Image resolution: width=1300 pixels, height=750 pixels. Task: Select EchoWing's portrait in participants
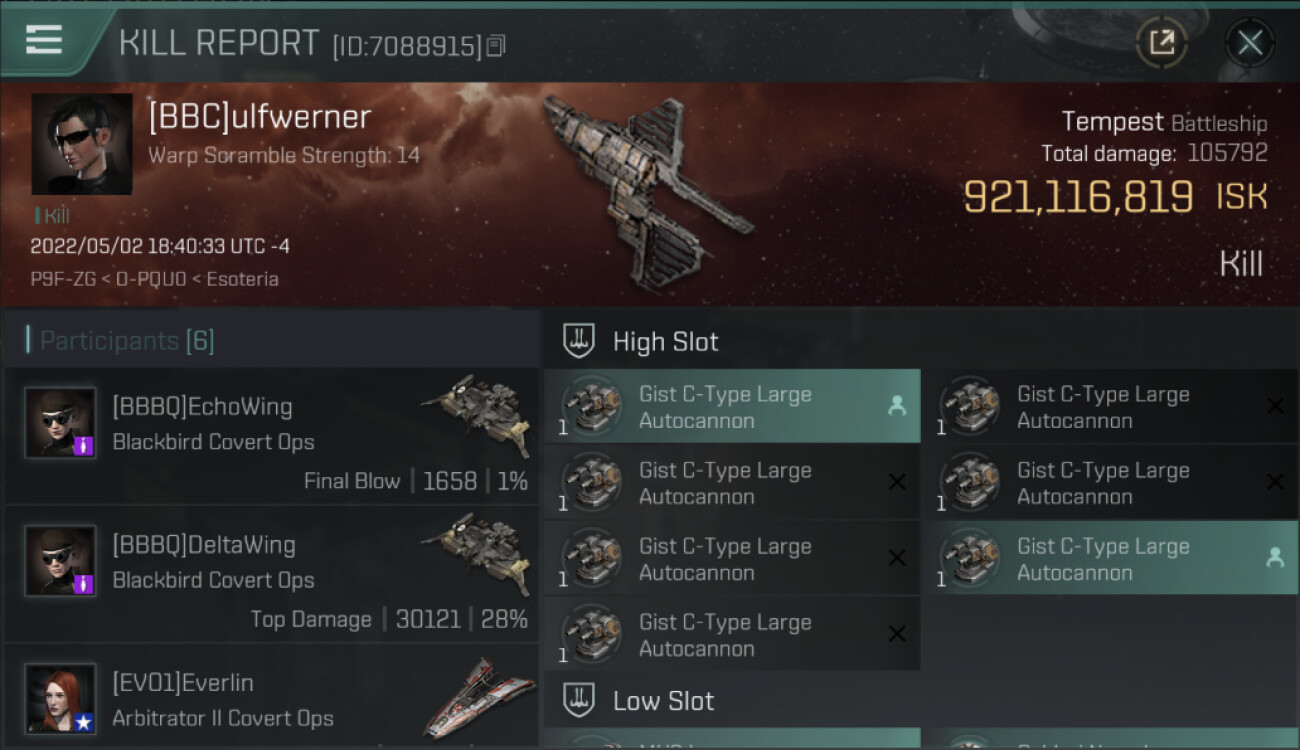coord(60,423)
